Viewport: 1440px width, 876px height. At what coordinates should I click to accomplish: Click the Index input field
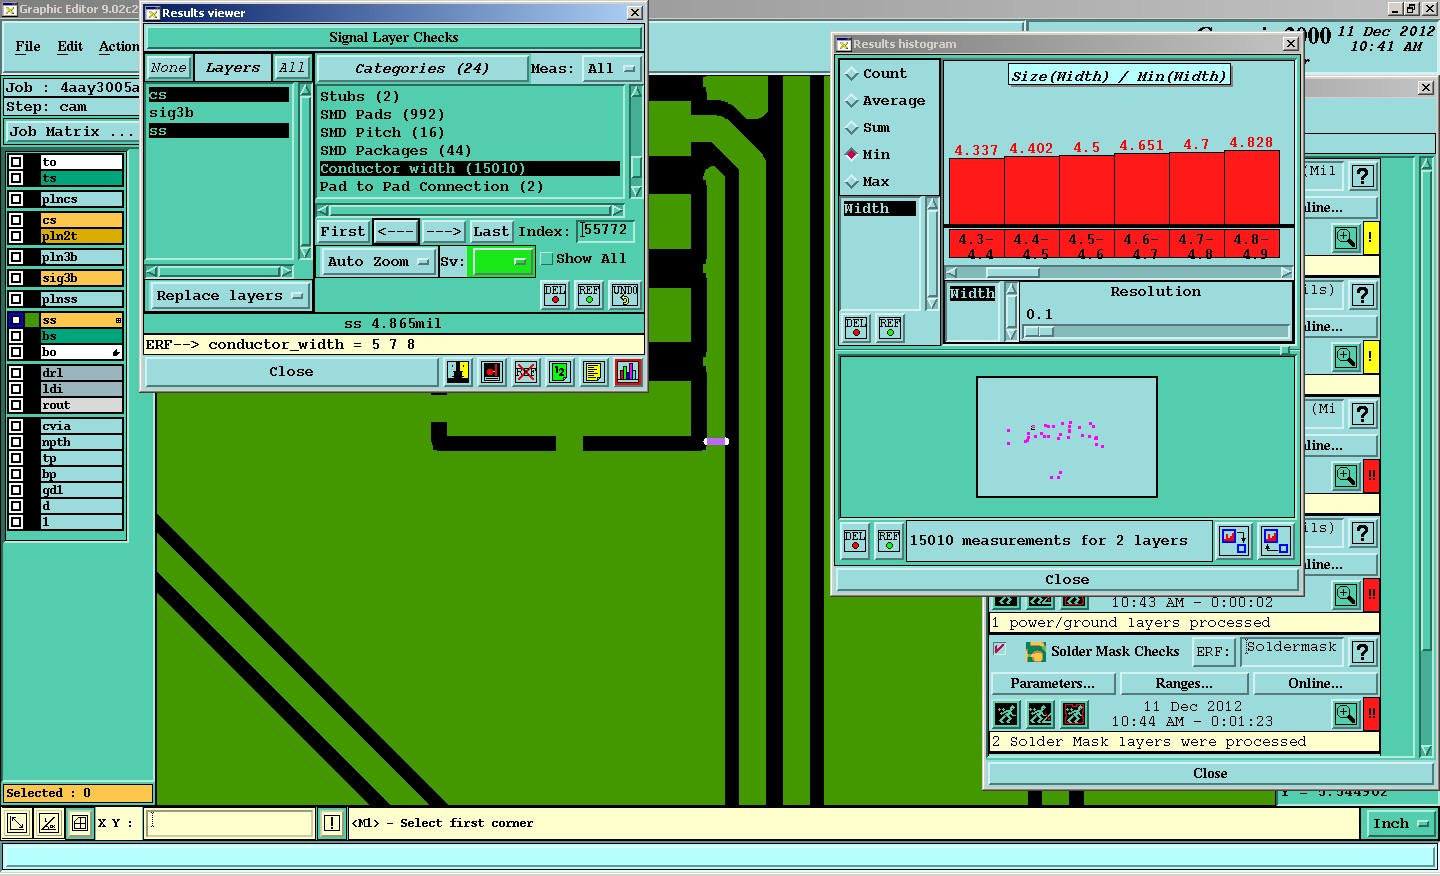pos(605,231)
